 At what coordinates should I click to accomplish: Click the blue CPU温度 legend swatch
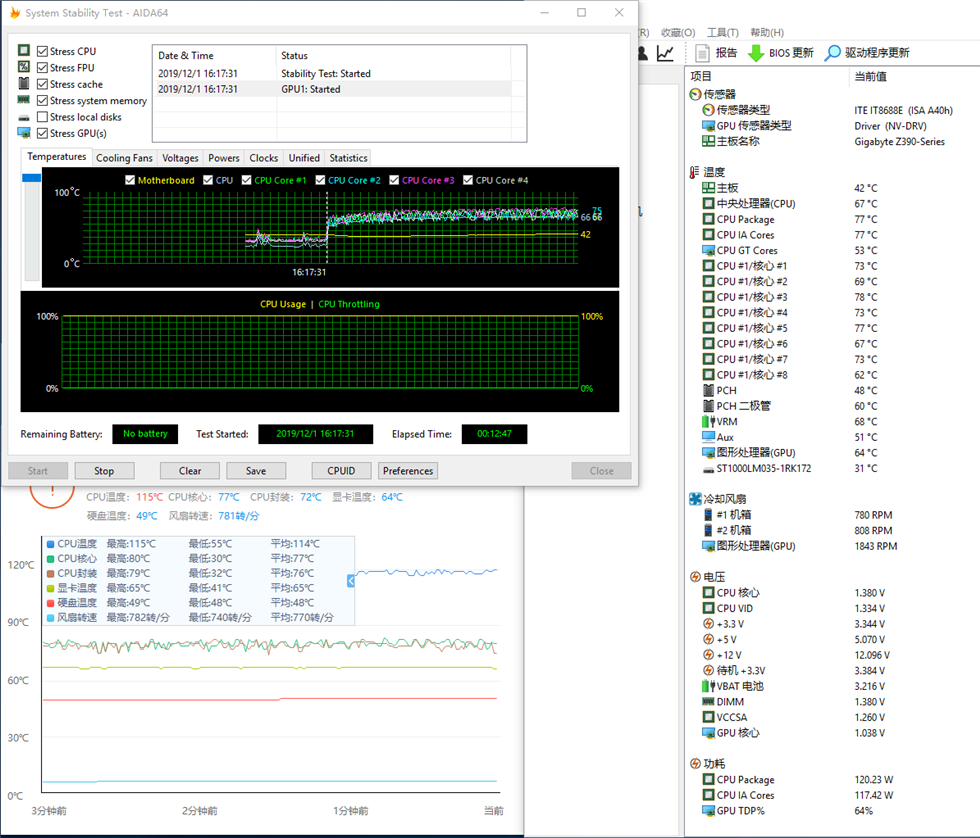pos(50,544)
